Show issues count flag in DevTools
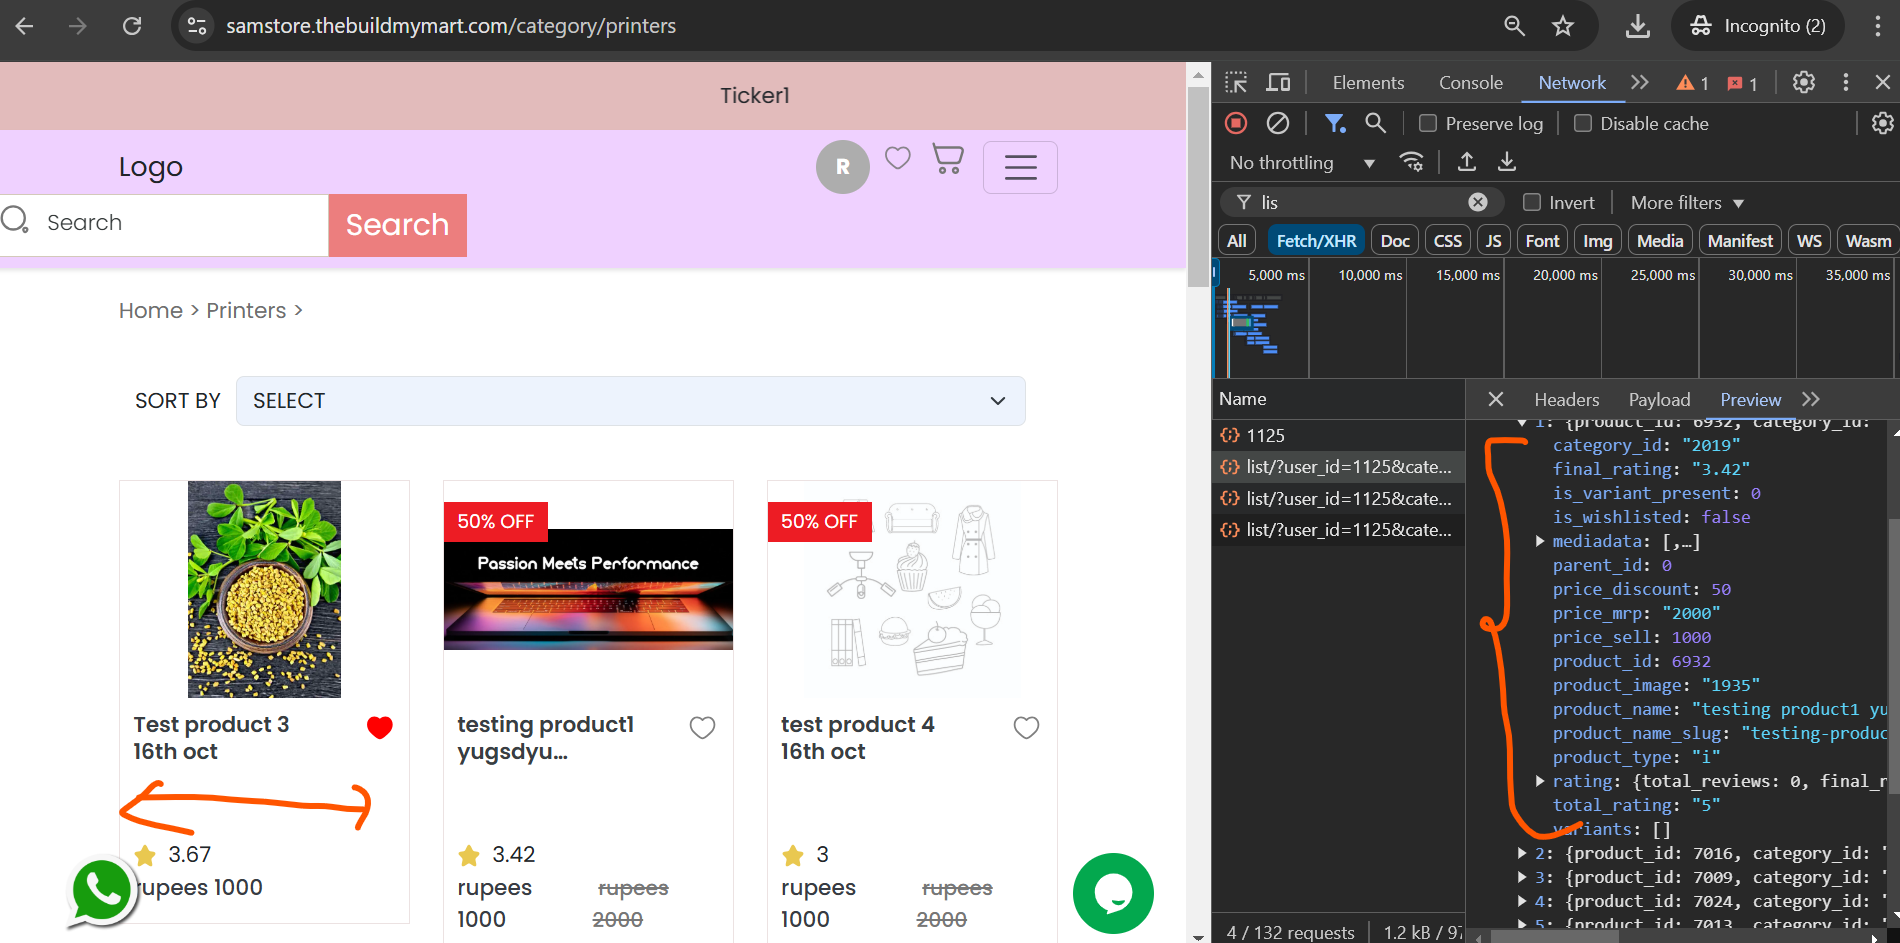The width and height of the screenshot is (1900, 943). coord(1742,83)
